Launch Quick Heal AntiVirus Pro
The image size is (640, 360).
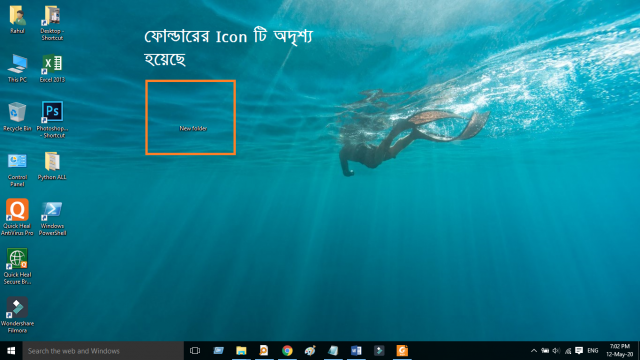17,210
